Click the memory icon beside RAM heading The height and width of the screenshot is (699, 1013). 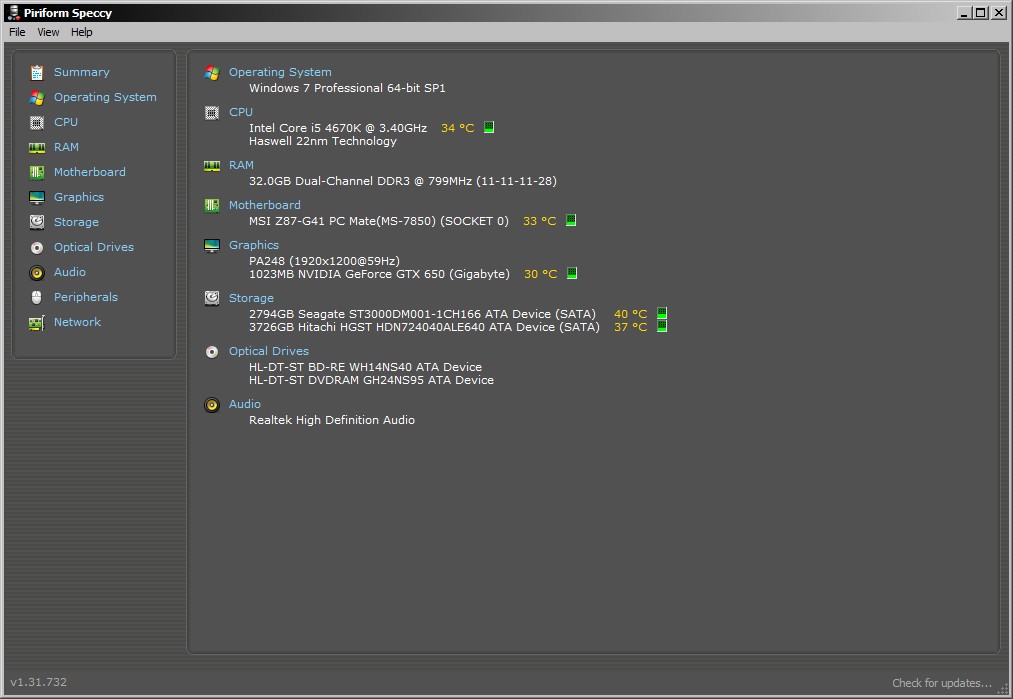212,166
